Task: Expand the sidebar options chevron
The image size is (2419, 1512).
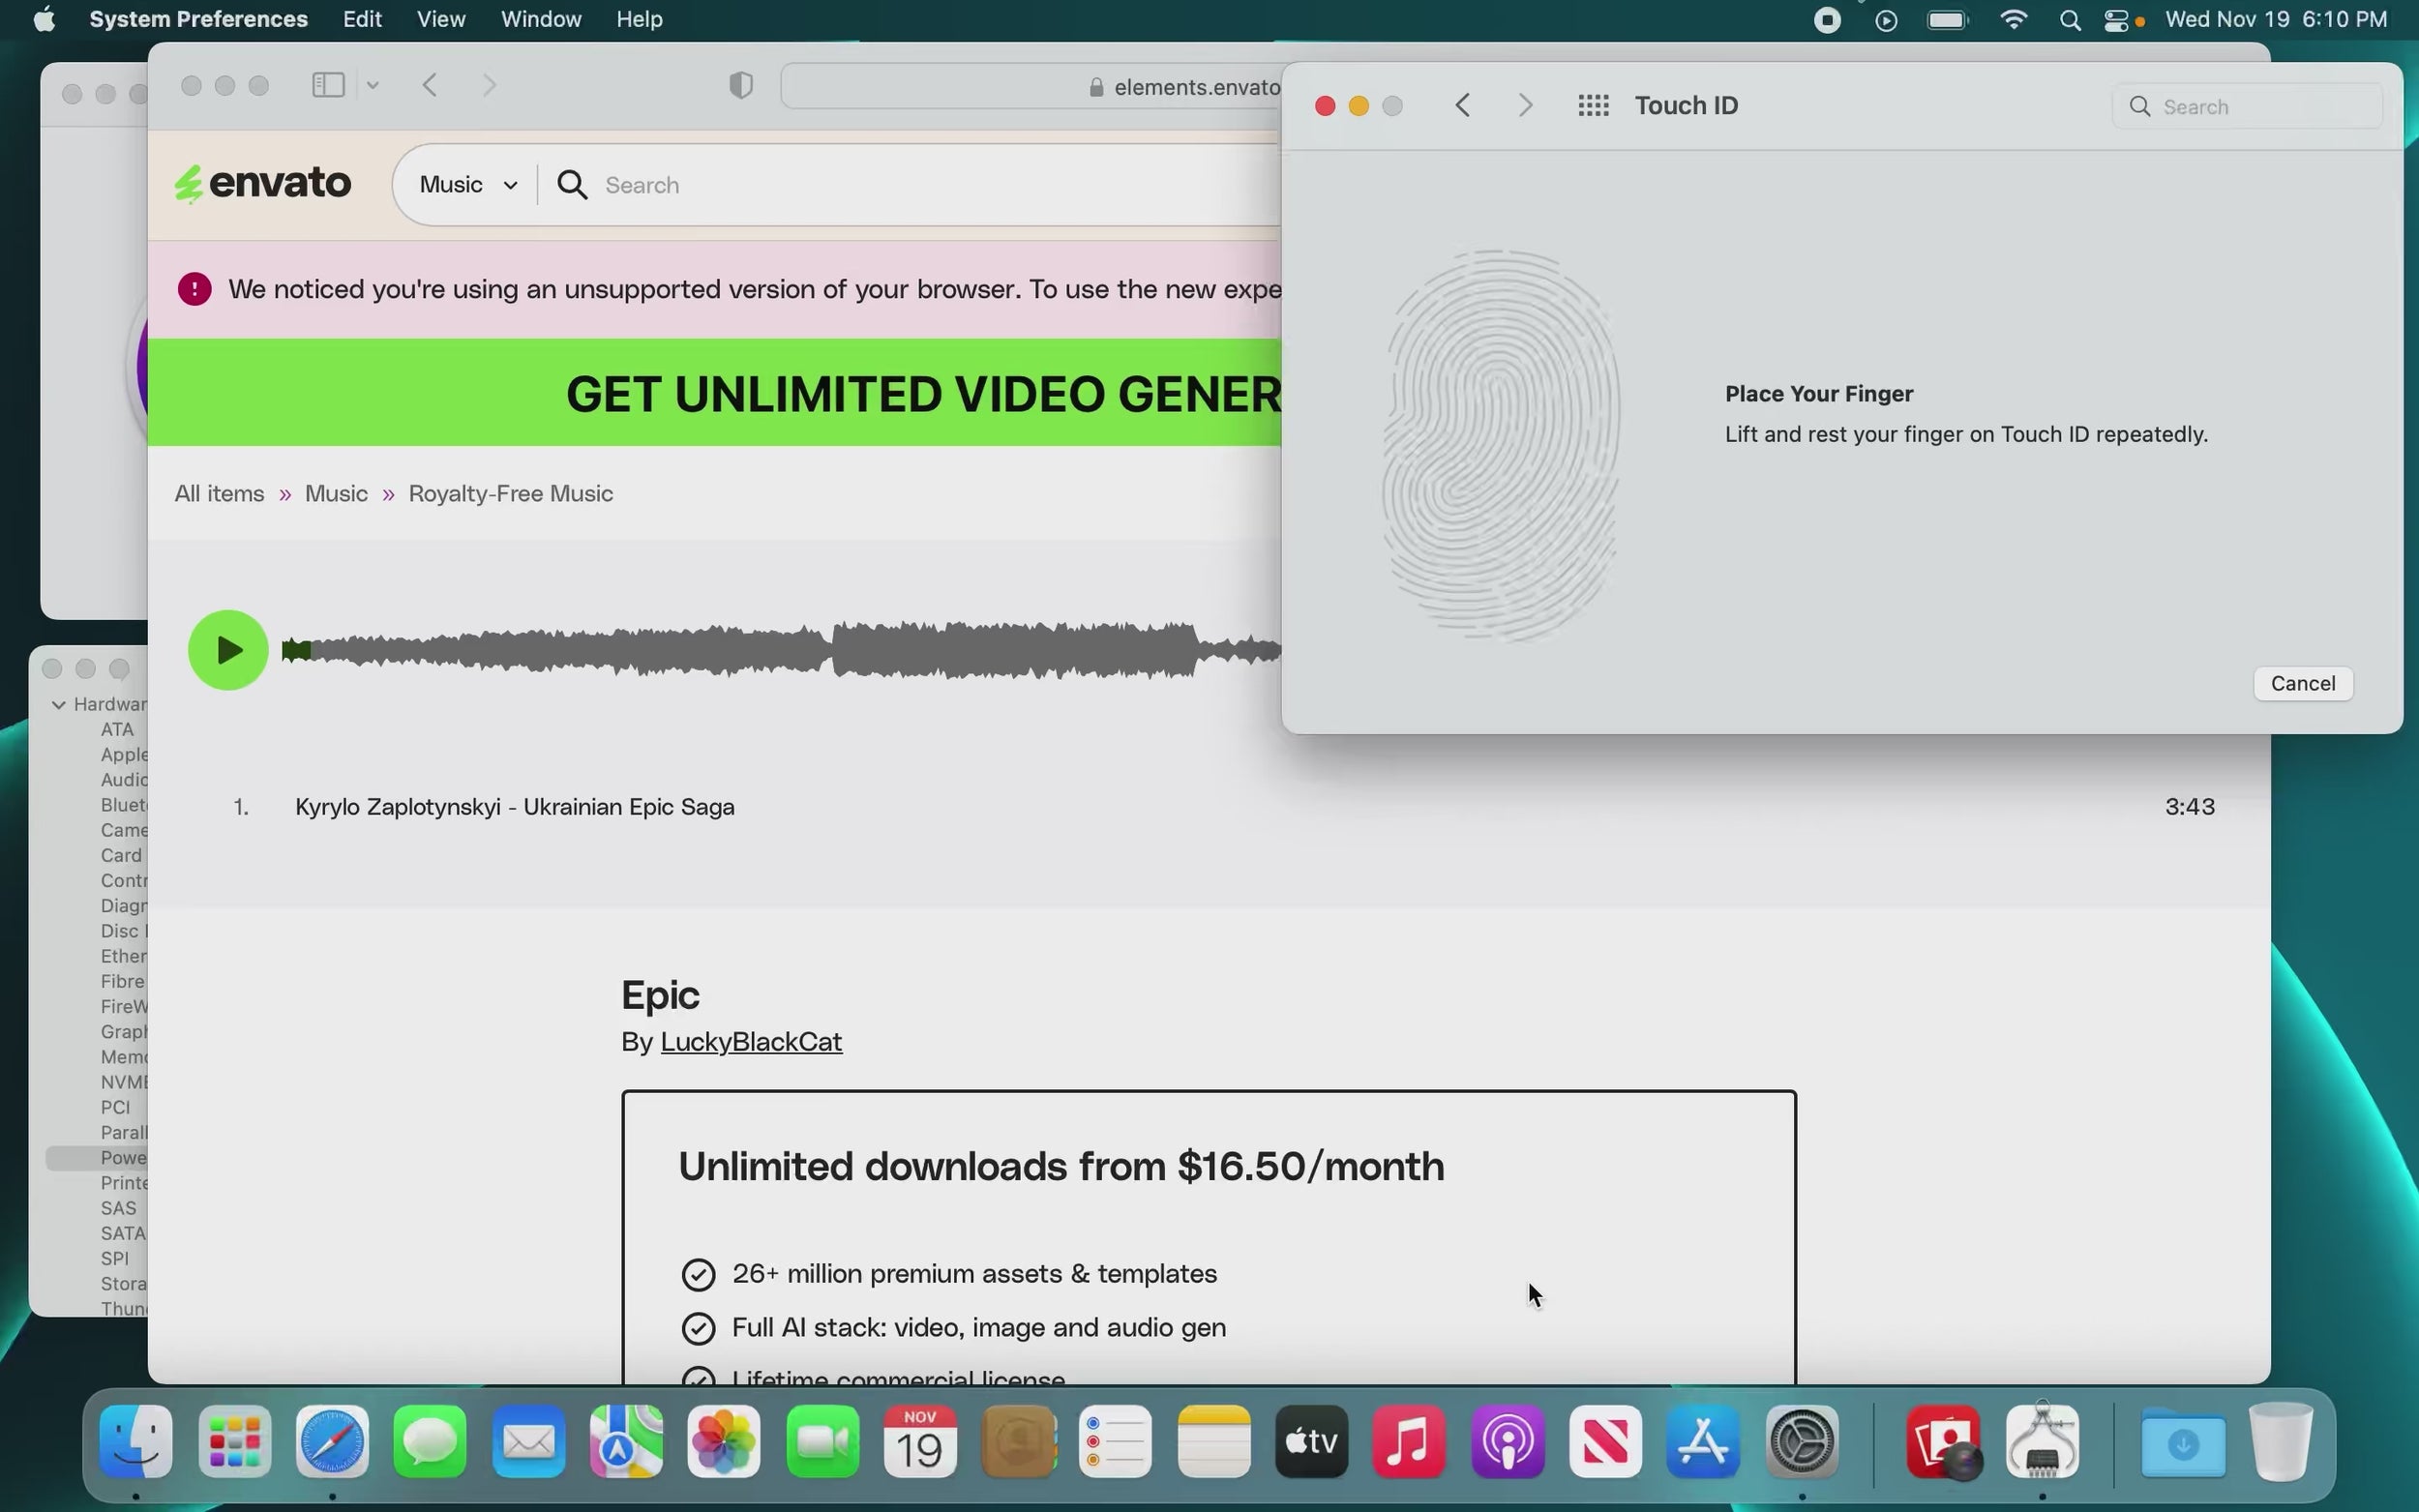Action: click(x=373, y=86)
